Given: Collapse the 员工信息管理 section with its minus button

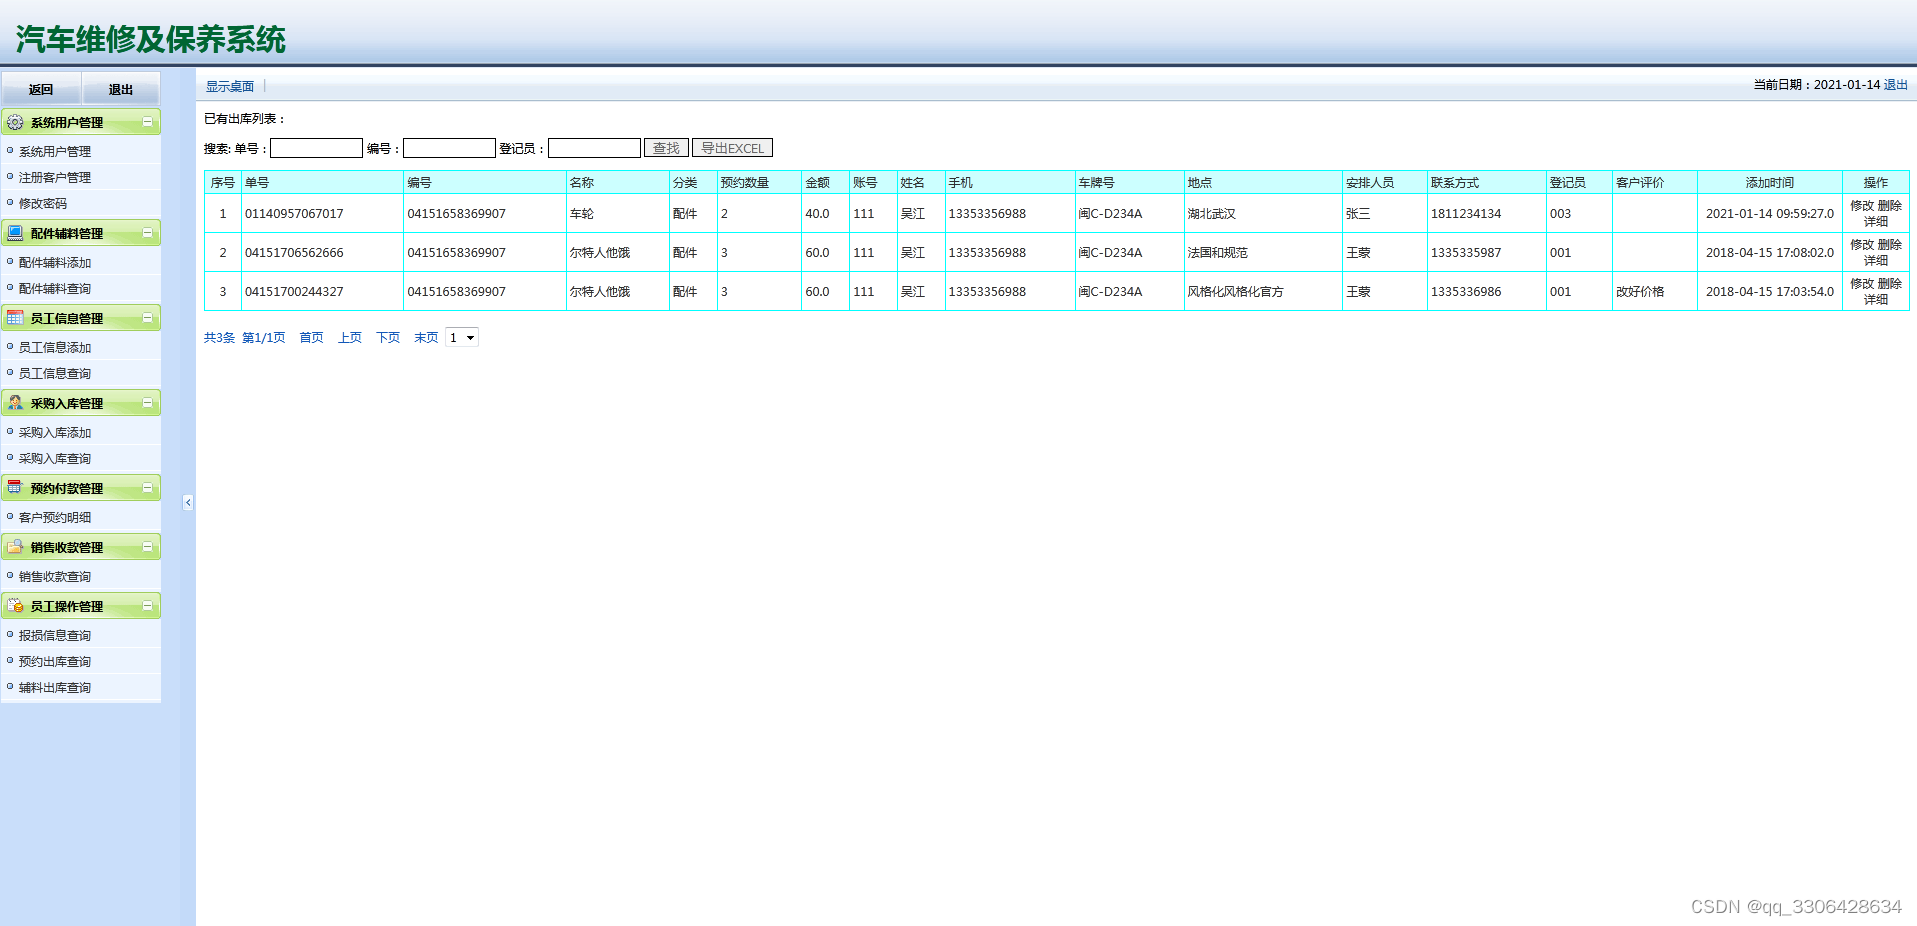Looking at the screenshot, I should pos(147,318).
